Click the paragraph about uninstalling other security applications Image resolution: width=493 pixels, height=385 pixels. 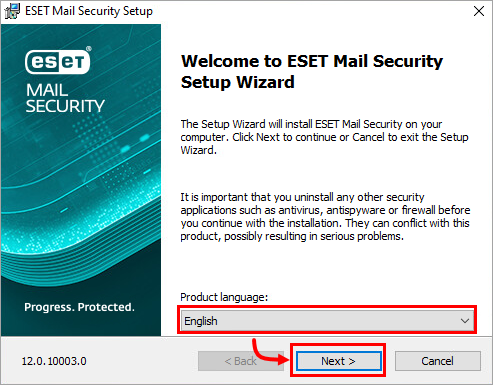(325, 217)
